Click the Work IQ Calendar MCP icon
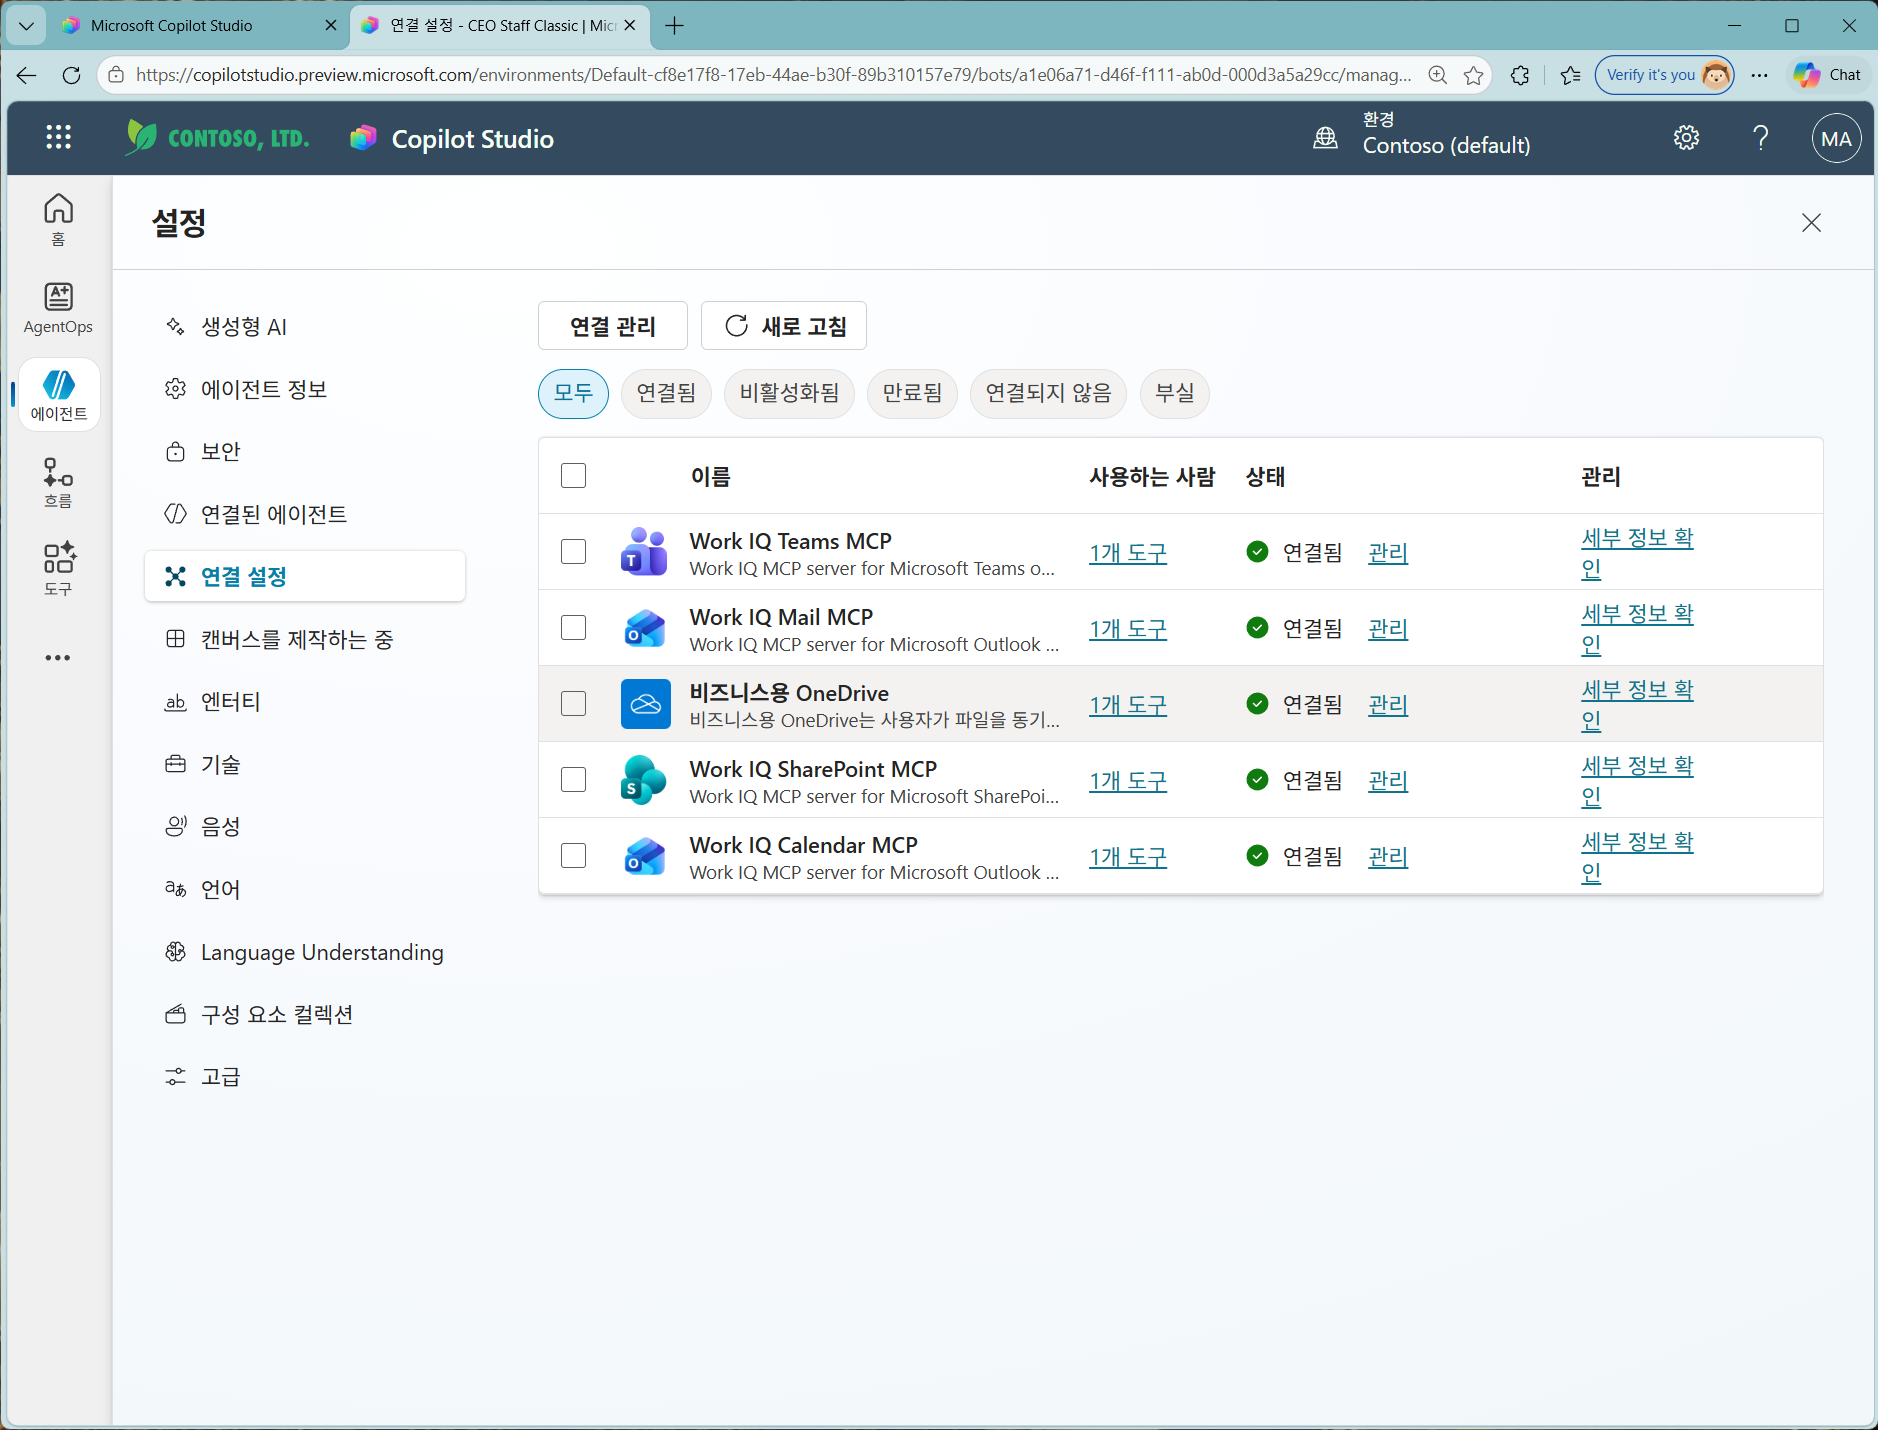The width and height of the screenshot is (1878, 1430). tap(644, 856)
